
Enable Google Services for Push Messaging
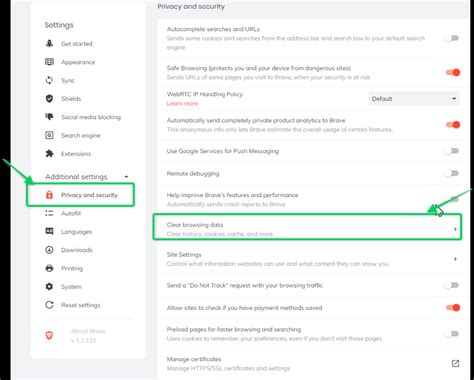point(452,151)
